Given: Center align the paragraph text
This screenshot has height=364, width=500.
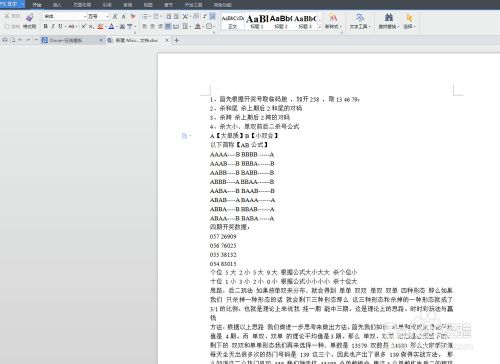Looking at the screenshot, I should [152, 26].
